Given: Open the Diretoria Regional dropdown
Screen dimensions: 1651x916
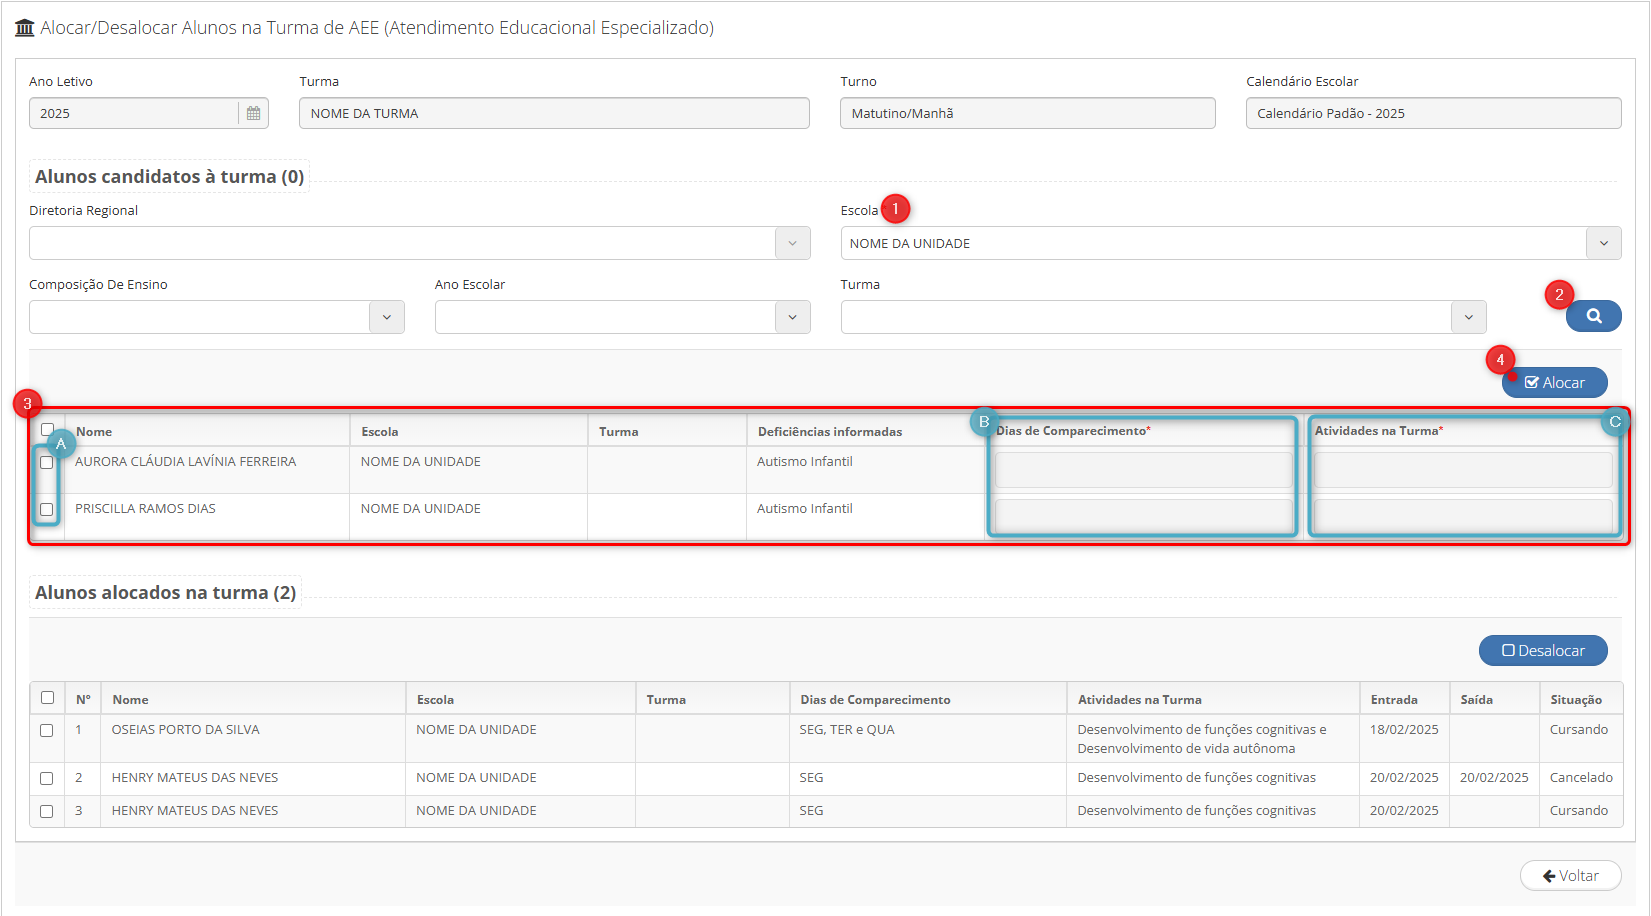Looking at the screenshot, I should pyautogui.click(x=792, y=243).
